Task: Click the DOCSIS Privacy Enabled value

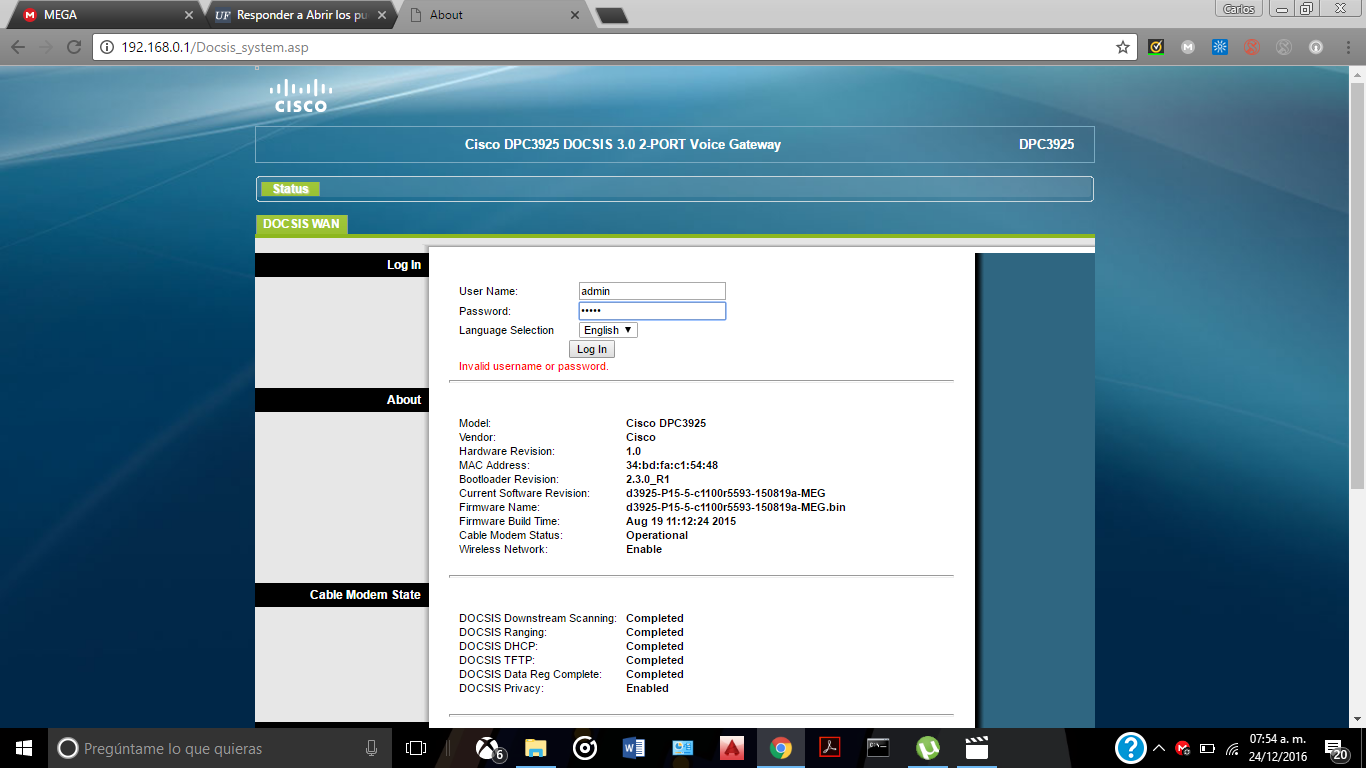Action: [x=647, y=688]
